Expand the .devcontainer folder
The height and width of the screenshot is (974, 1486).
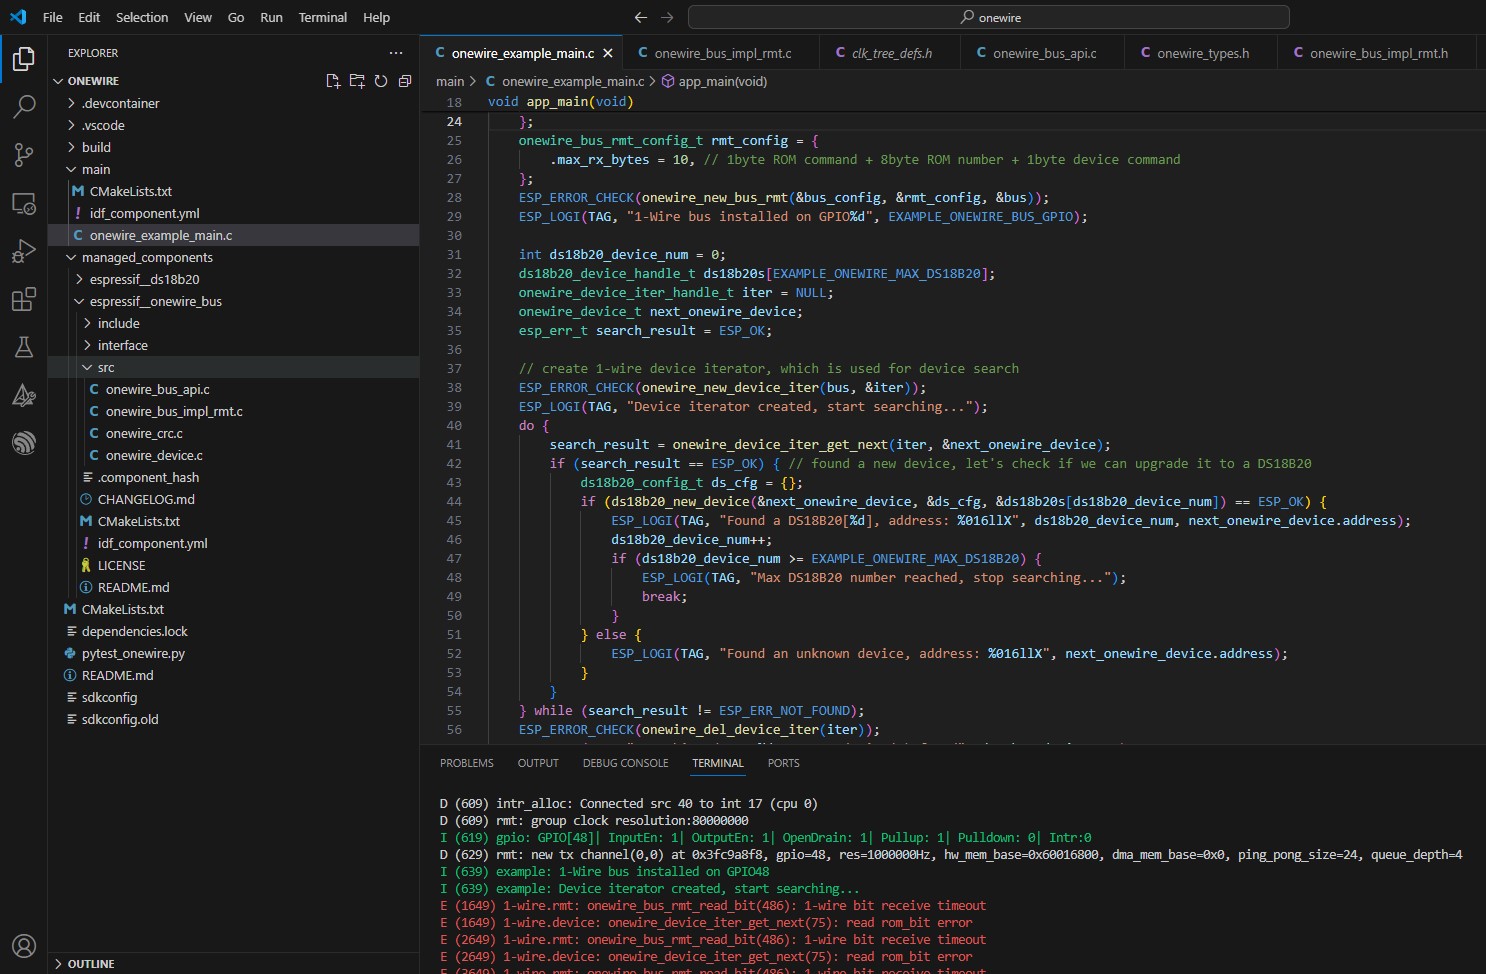234,103
